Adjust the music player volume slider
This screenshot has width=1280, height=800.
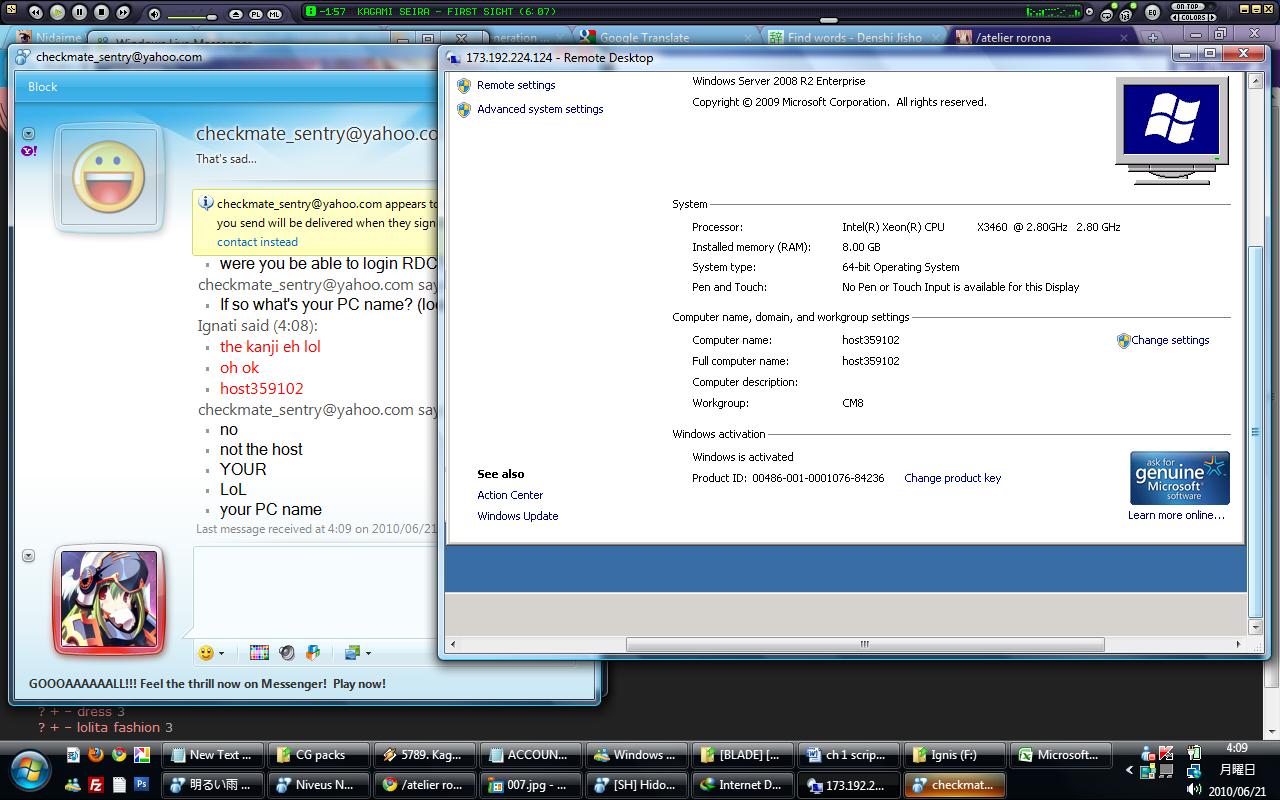coord(192,15)
